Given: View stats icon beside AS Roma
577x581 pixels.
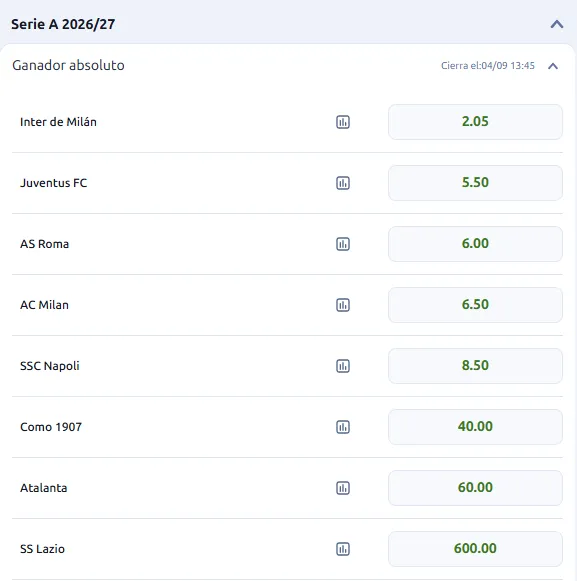Looking at the screenshot, I should pyautogui.click(x=343, y=244).
